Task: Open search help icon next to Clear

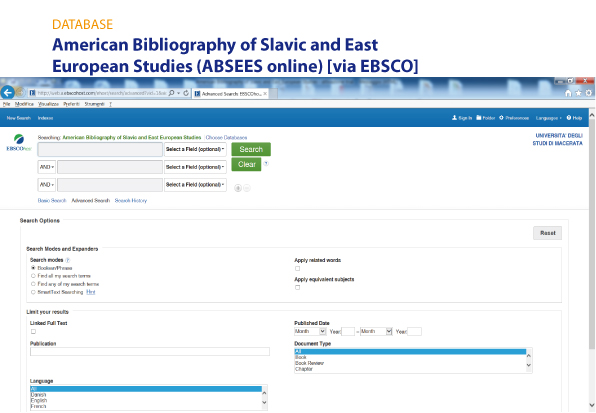Action: 266,163
